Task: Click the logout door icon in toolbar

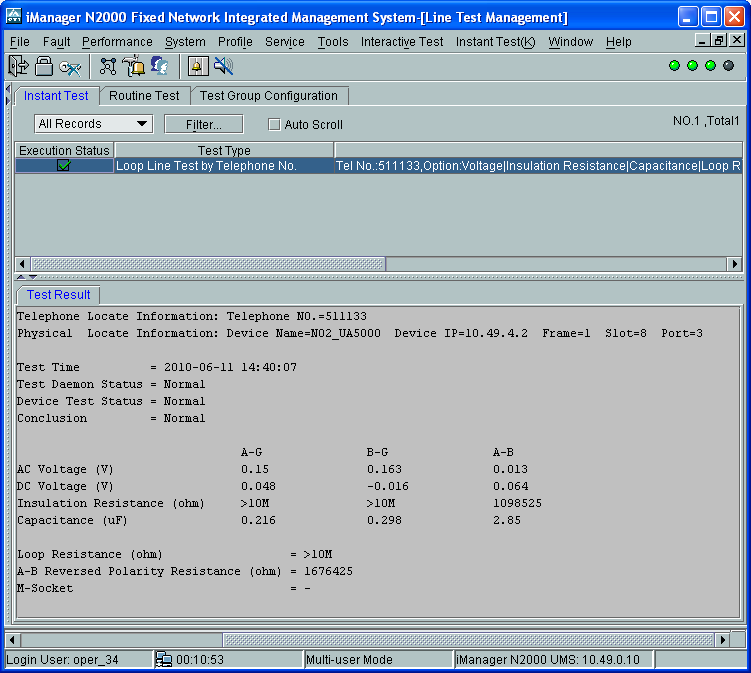Action: coord(18,66)
